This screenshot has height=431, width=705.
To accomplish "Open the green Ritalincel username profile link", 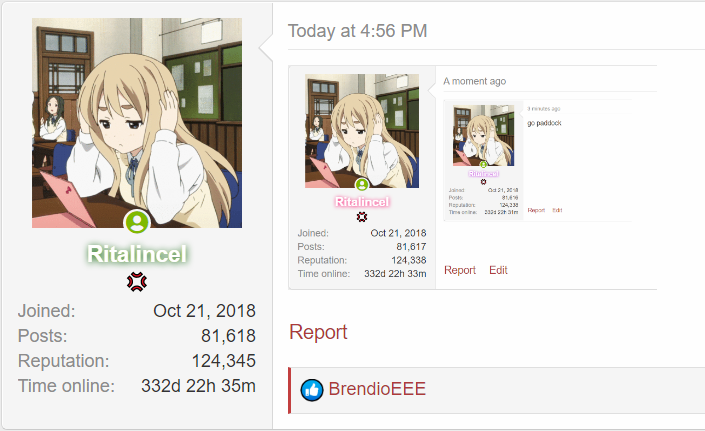I will tap(137, 254).
